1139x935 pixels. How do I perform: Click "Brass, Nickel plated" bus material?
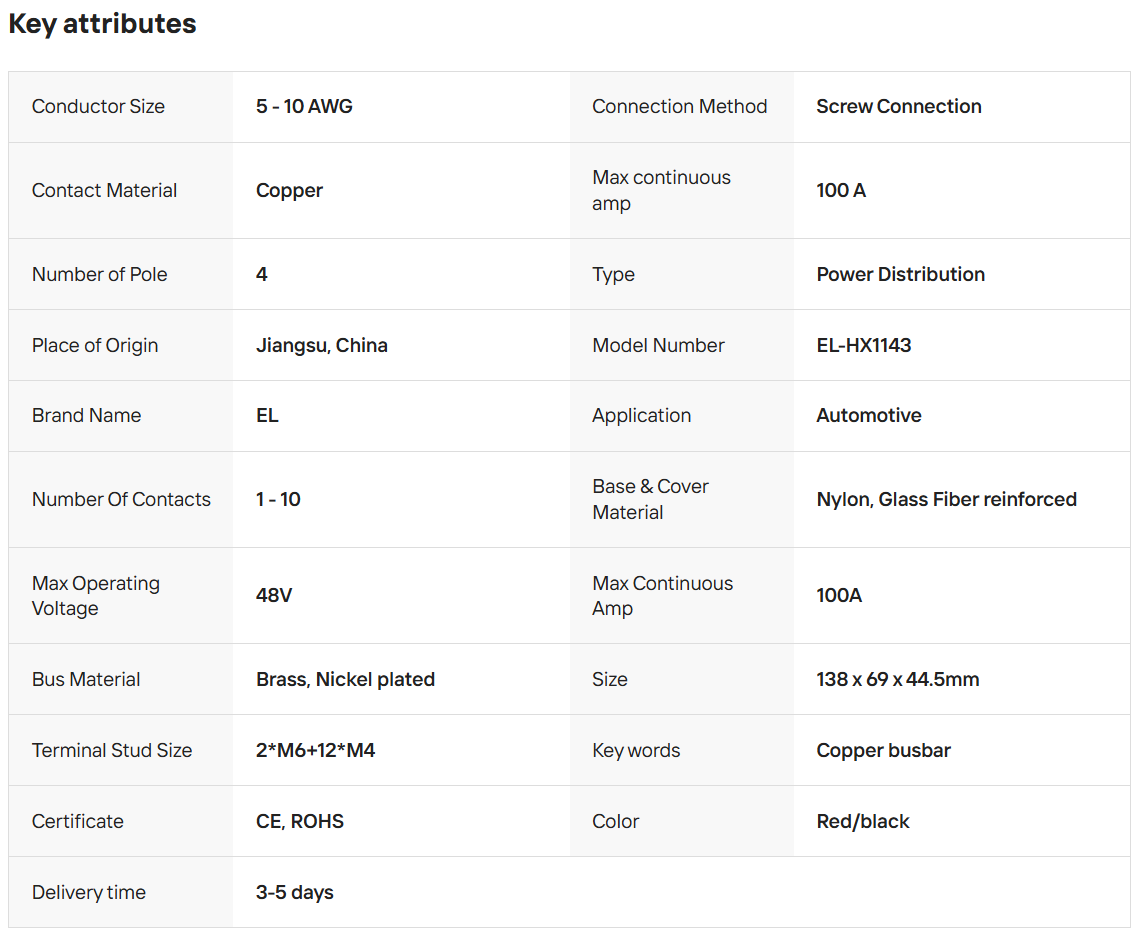345,679
